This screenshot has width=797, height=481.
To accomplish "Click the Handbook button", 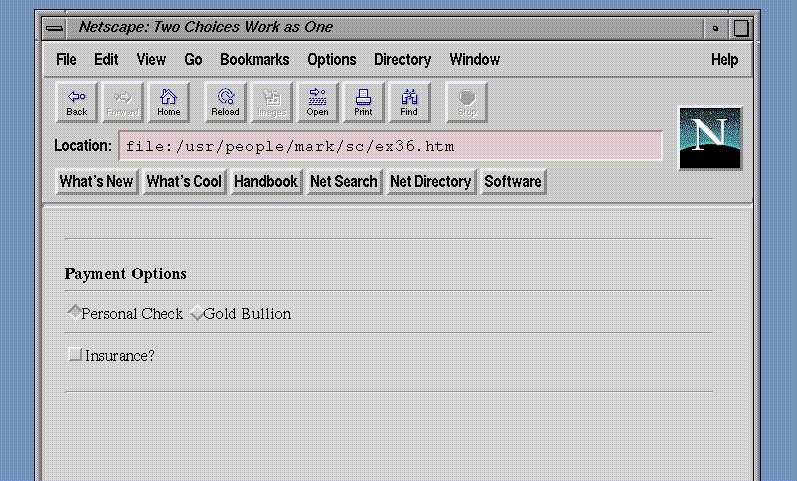I will pyautogui.click(x=265, y=182).
